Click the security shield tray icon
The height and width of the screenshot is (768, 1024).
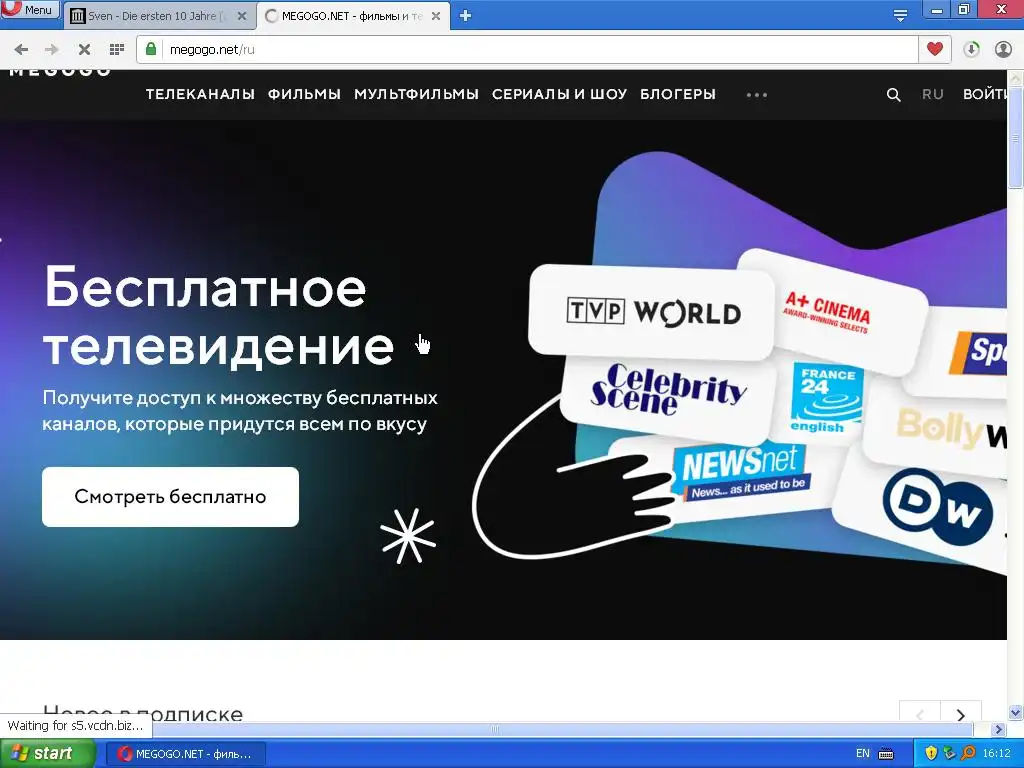point(931,754)
